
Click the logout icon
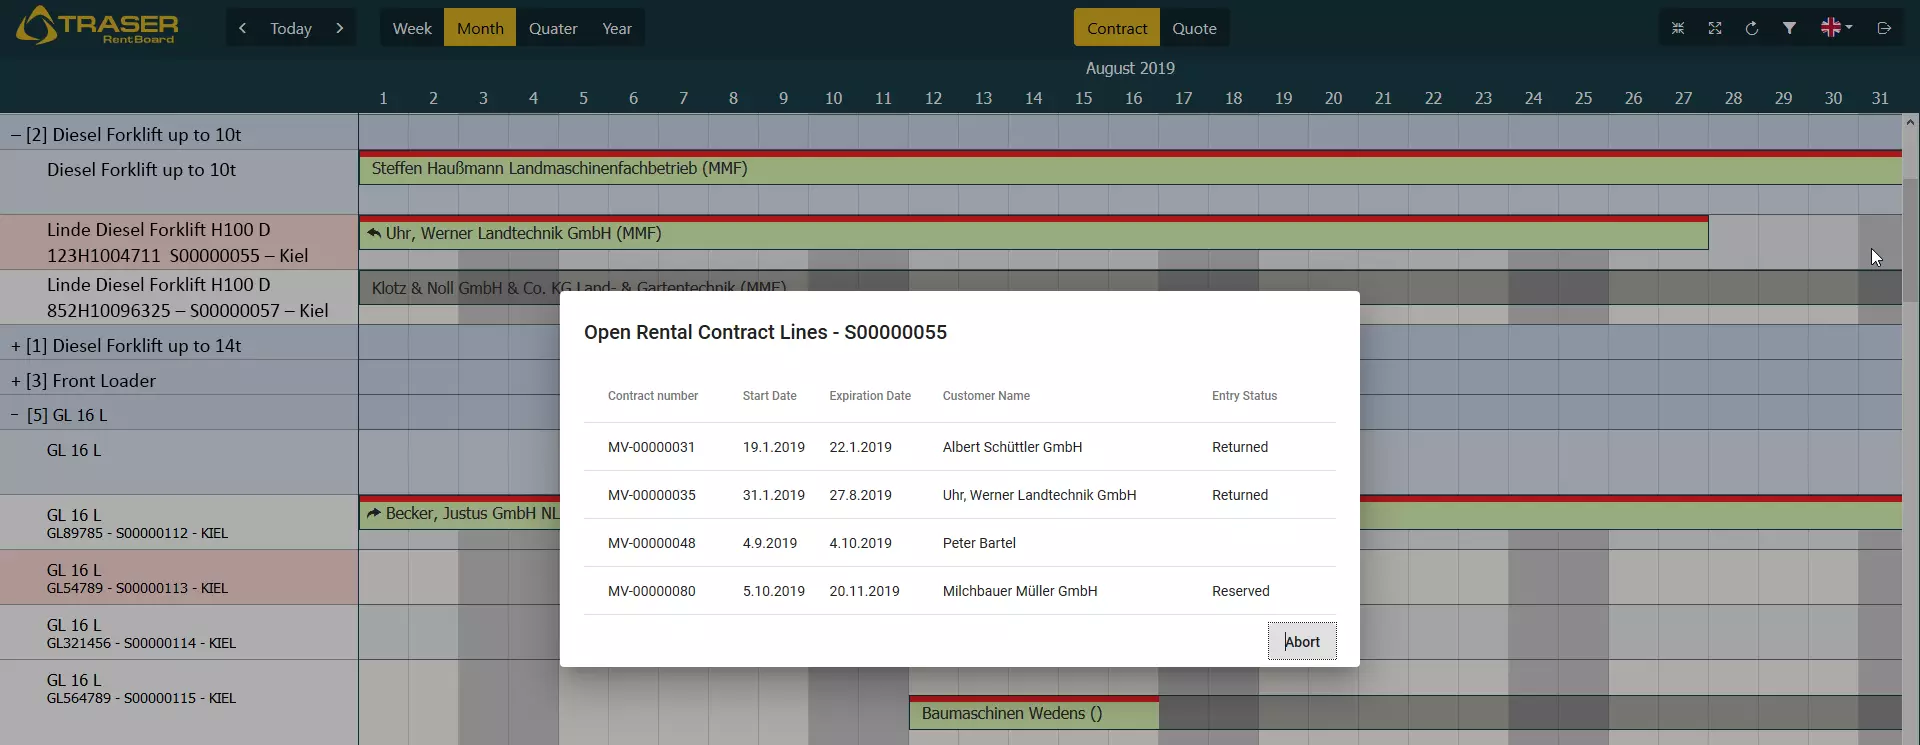pos(1884,28)
